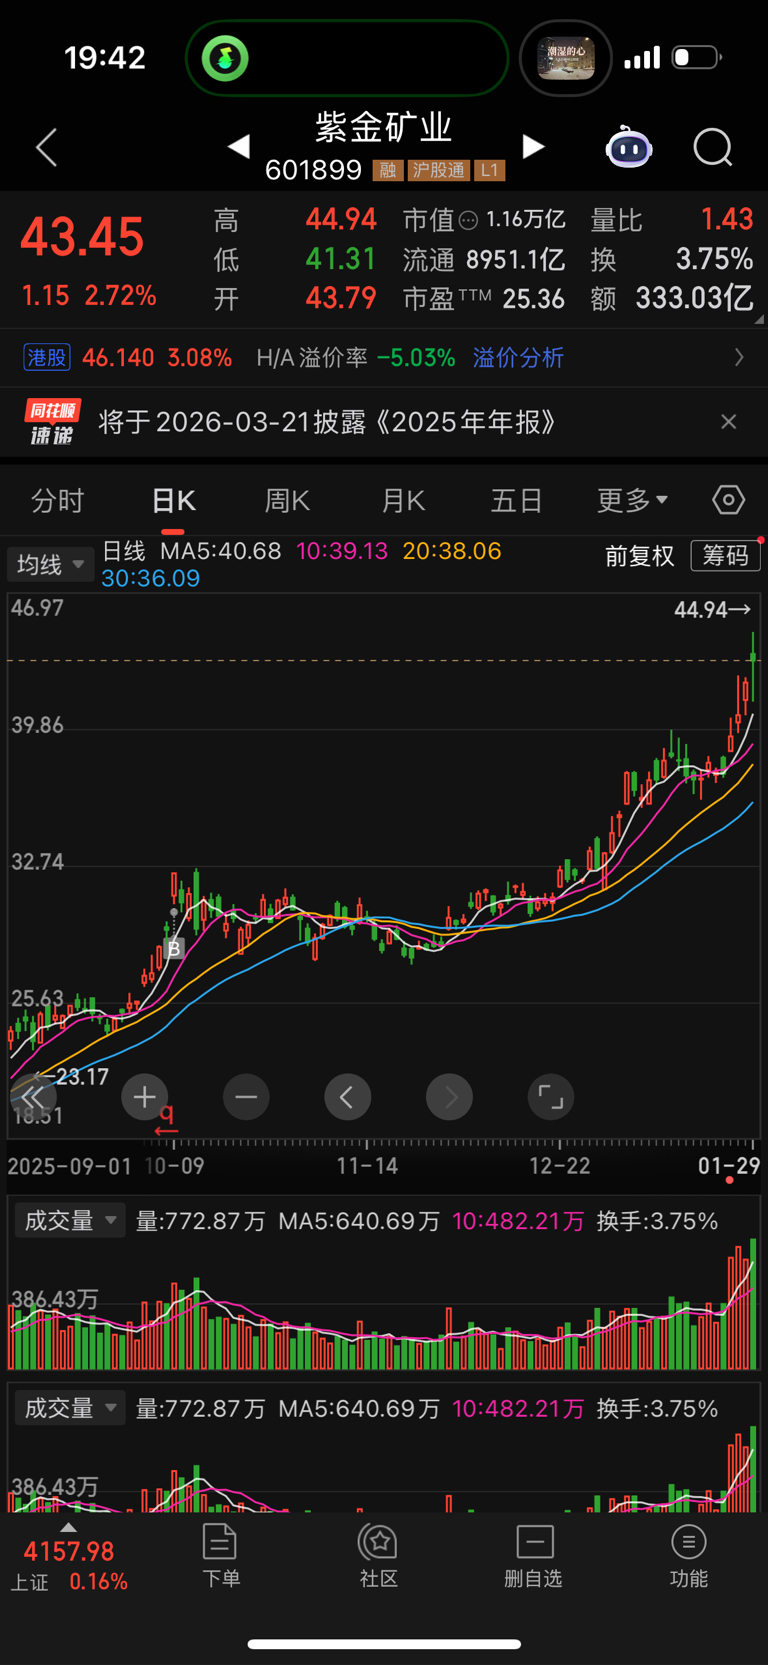The image size is (769, 1665).
Task: Tap the MA5:40.68 indicator value
Action: pyautogui.click(x=221, y=551)
